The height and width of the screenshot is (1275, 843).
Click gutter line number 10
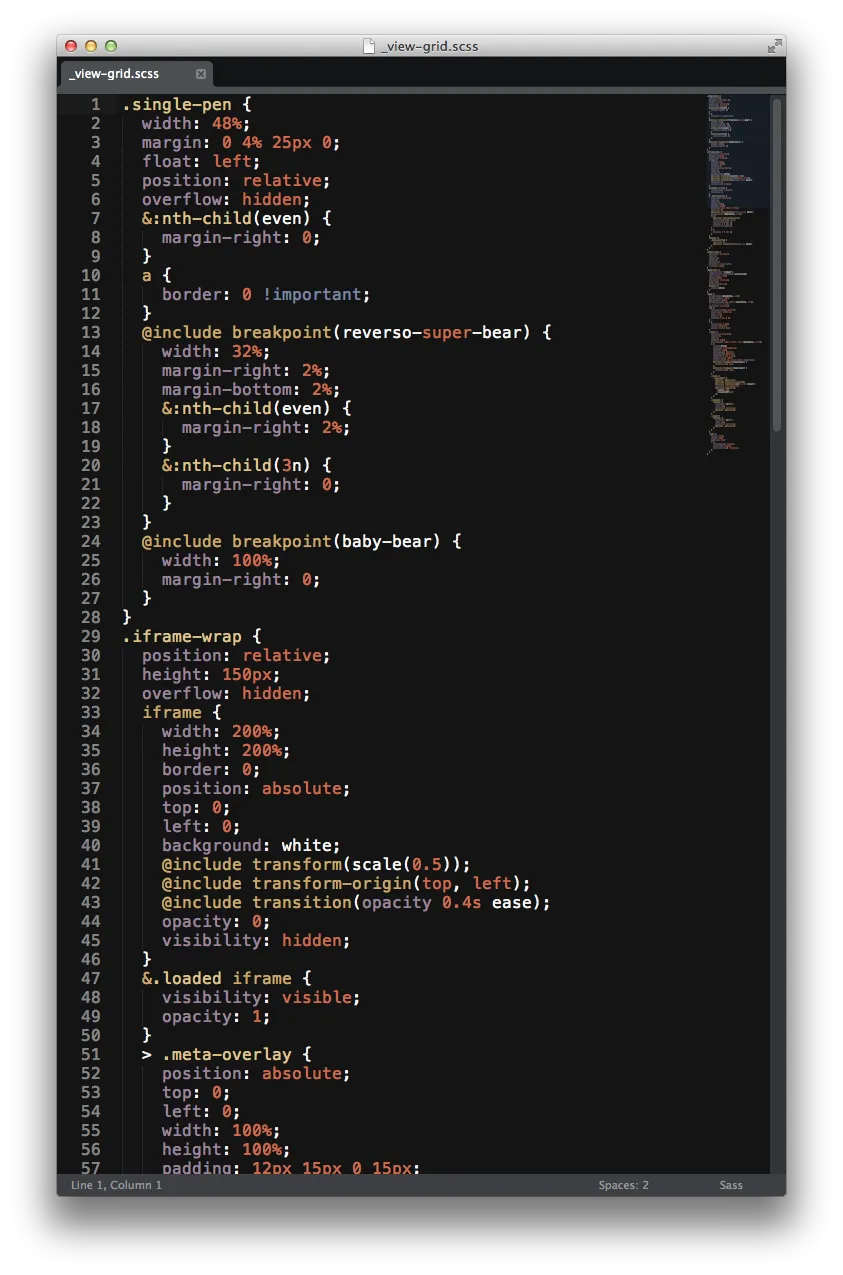pyautogui.click(x=91, y=275)
